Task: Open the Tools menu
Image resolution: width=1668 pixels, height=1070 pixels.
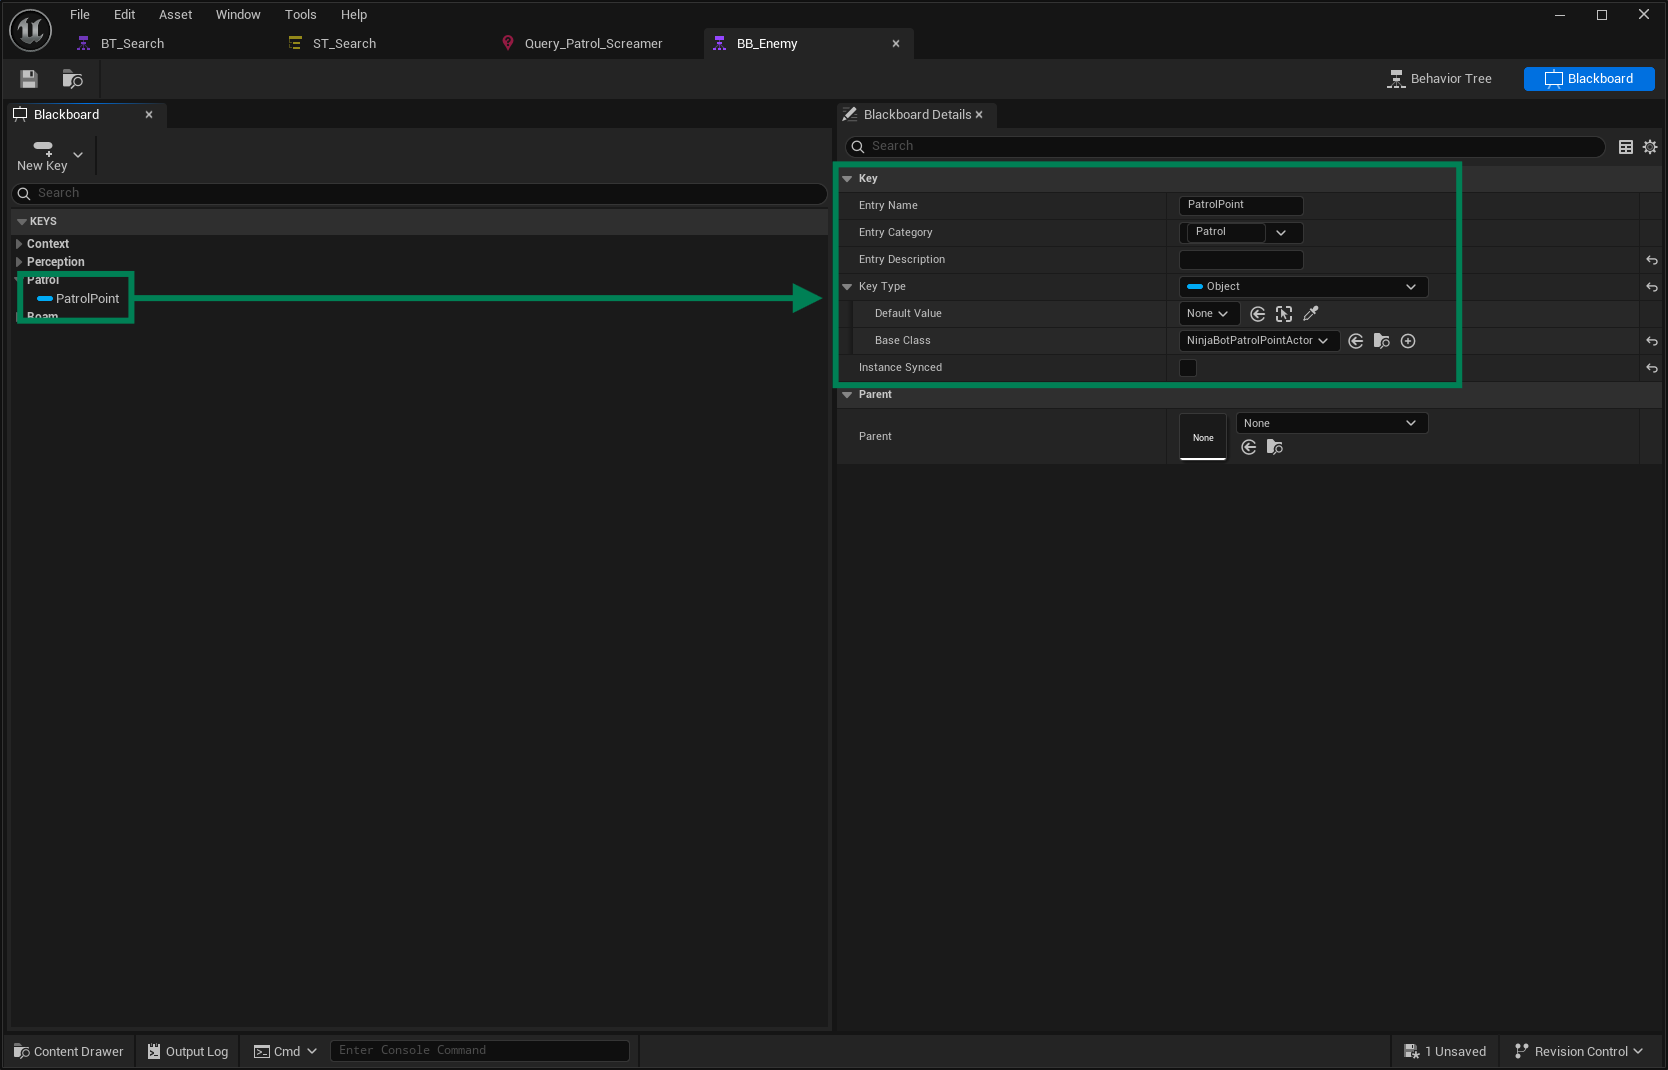Action: pos(300,15)
